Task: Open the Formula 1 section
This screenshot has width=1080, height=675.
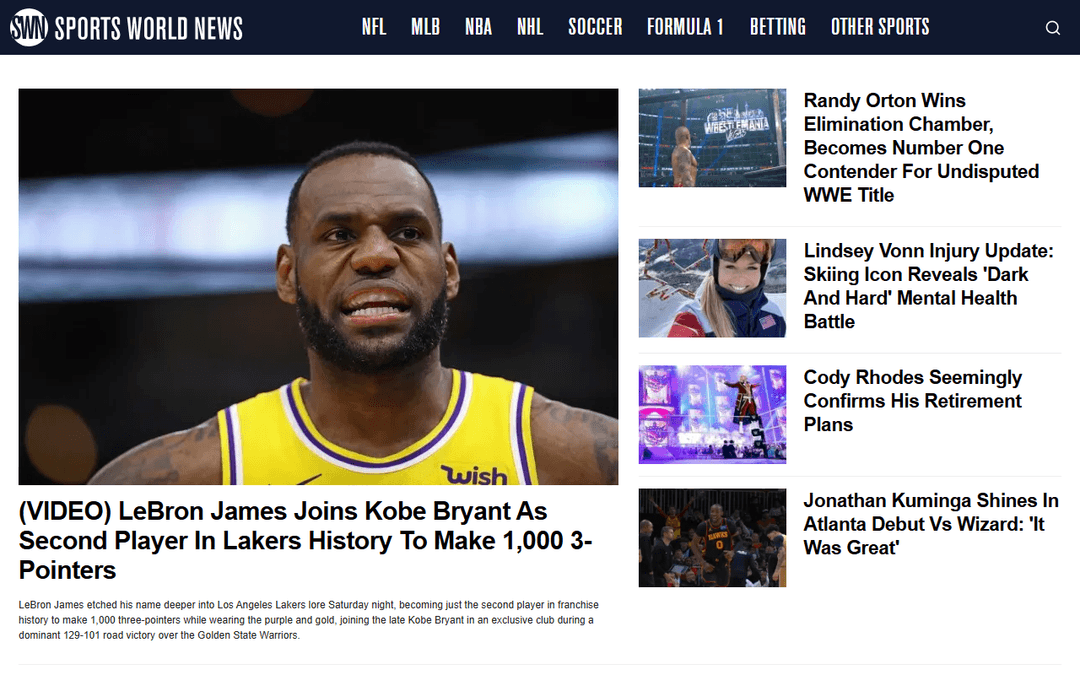Action: click(685, 27)
